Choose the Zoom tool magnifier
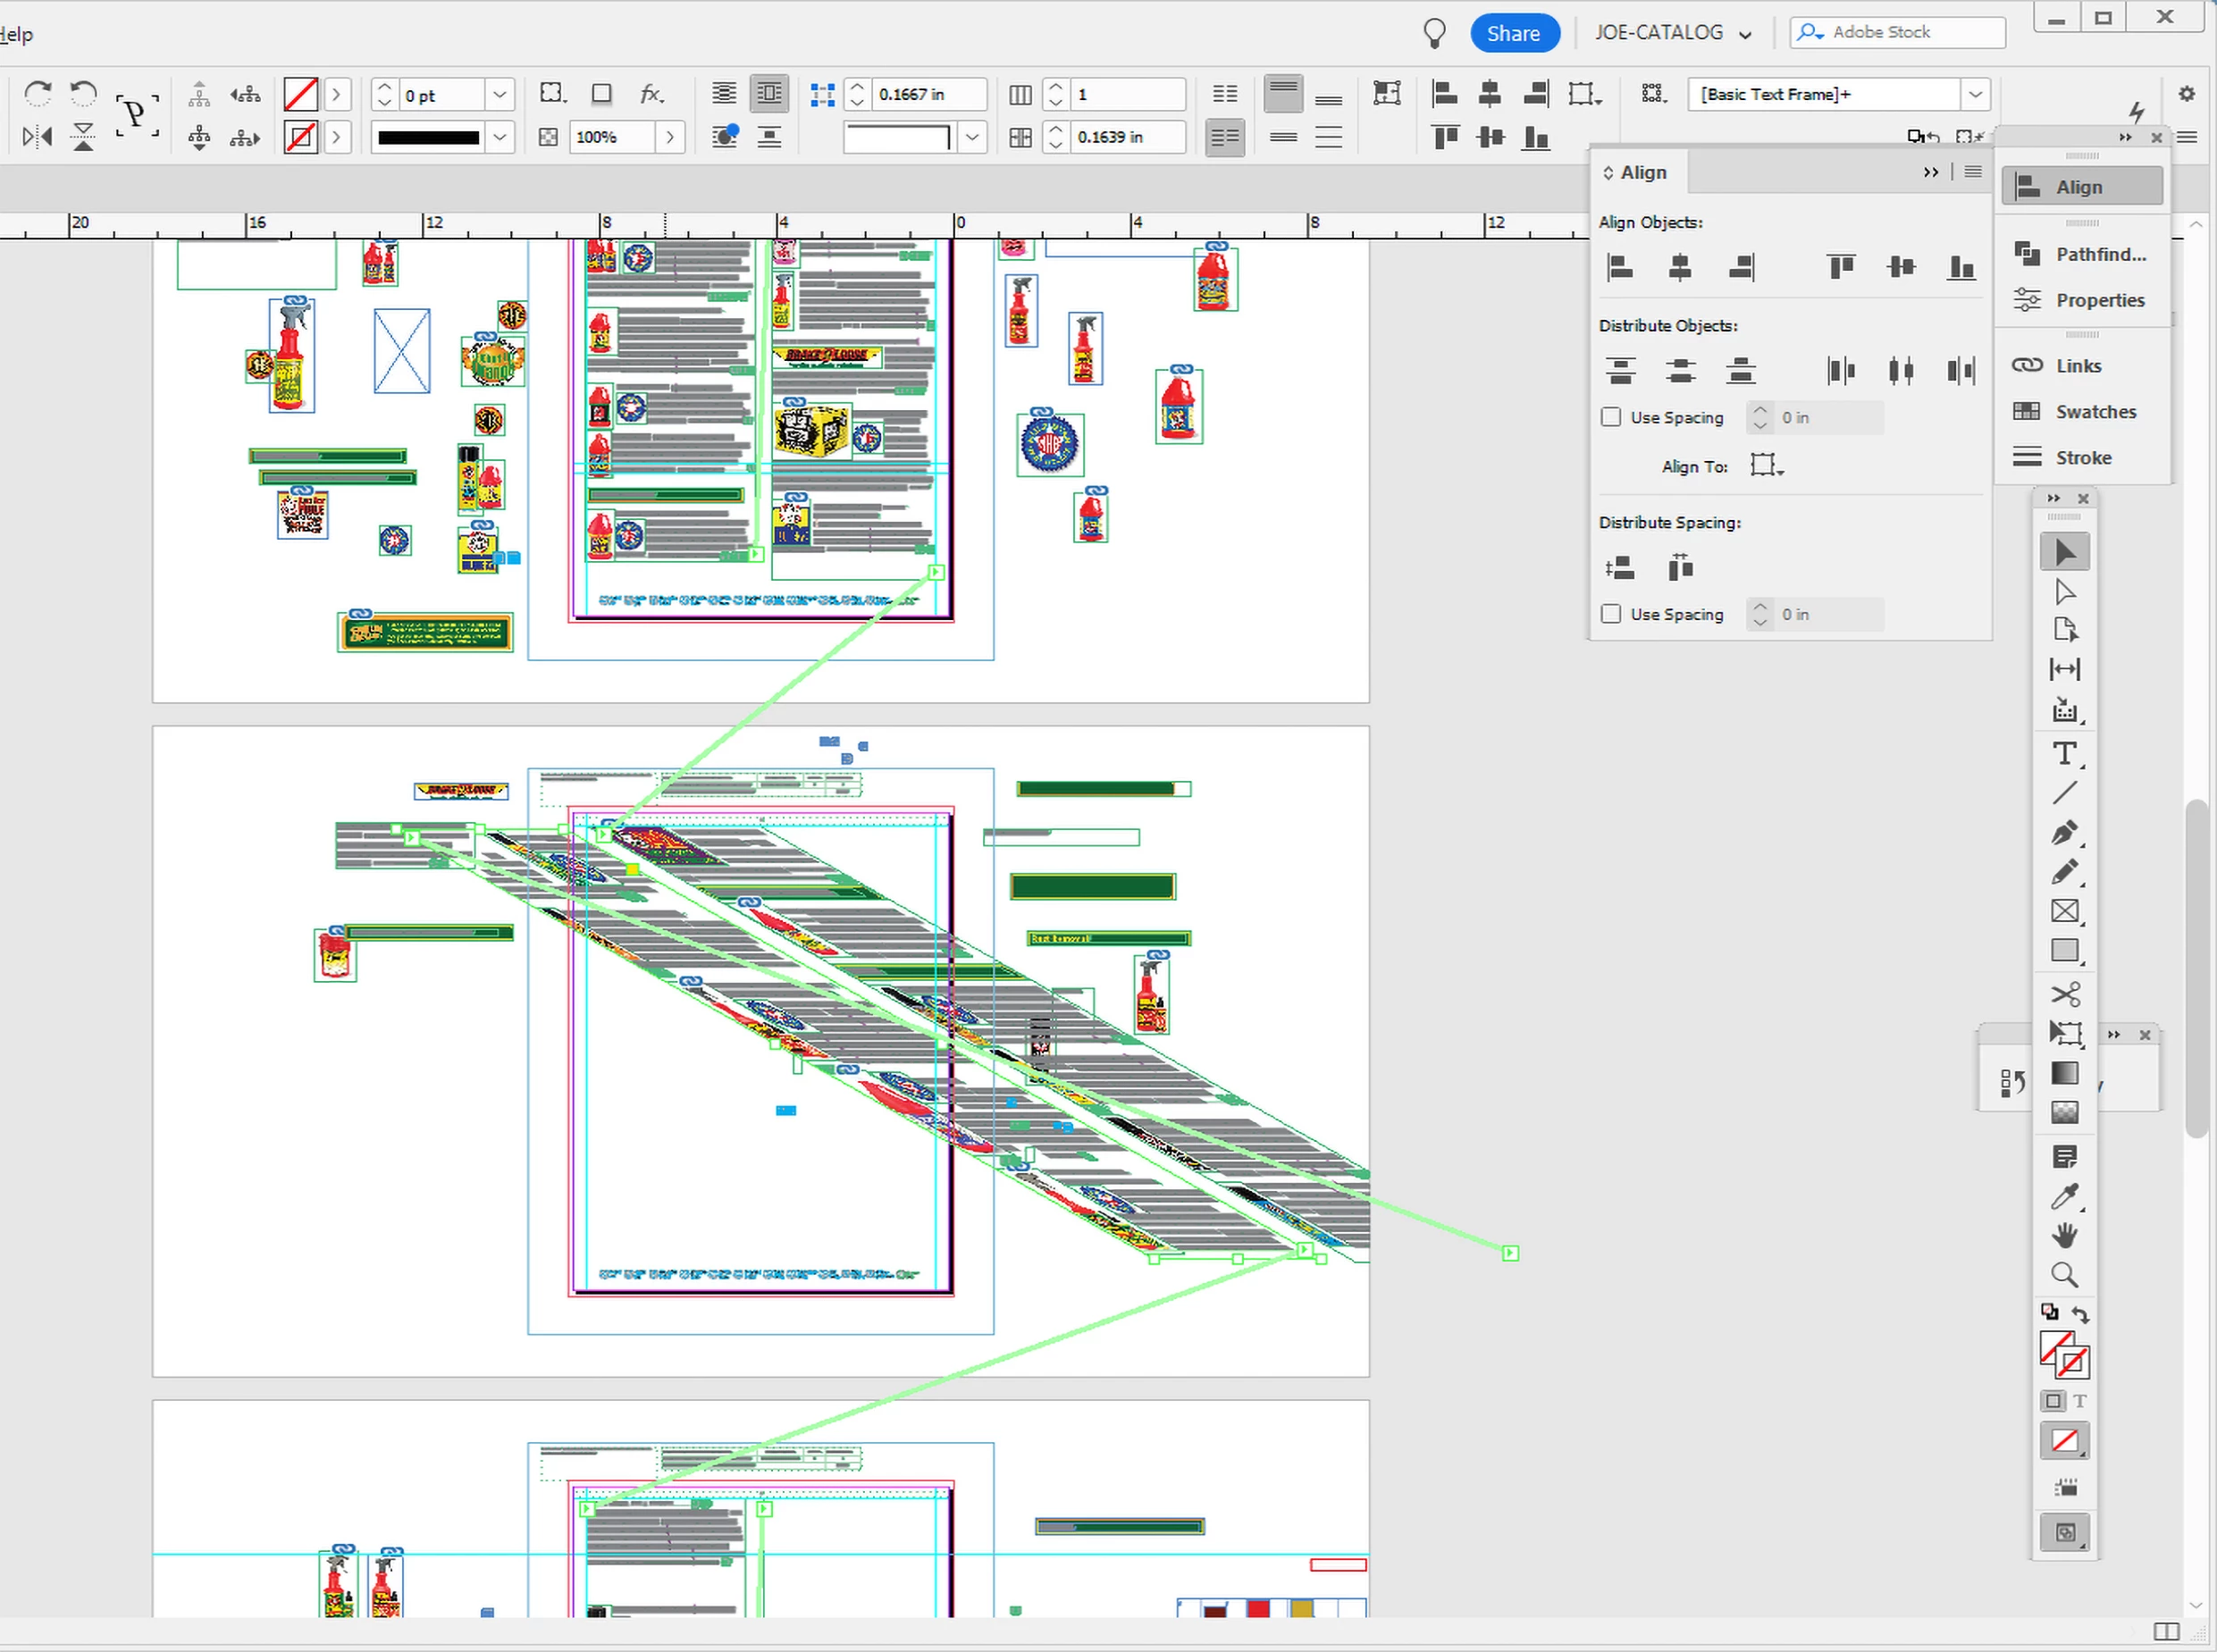This screenshot has height=1652, width=2217. (x=2064, y=1275)
